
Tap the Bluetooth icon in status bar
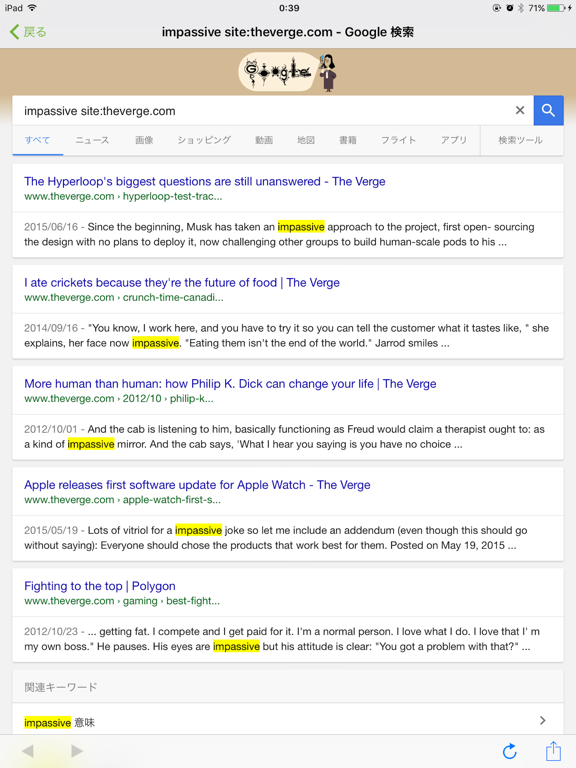tap(521, 8)
